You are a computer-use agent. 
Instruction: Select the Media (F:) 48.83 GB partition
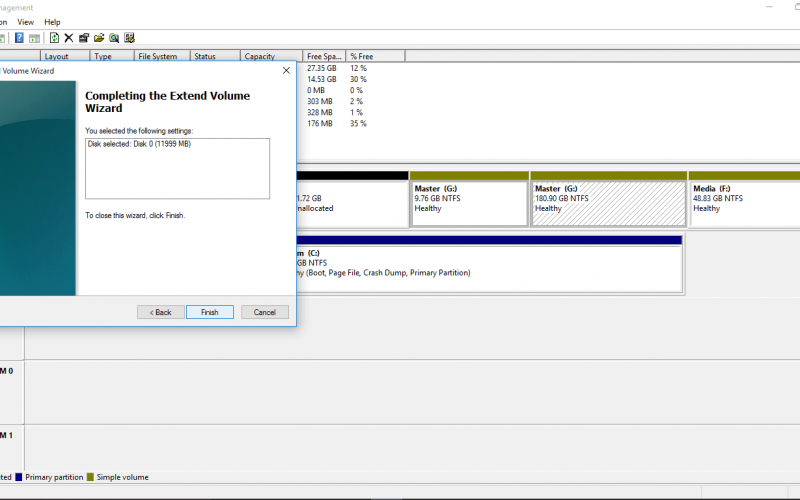tap(744, 204)
